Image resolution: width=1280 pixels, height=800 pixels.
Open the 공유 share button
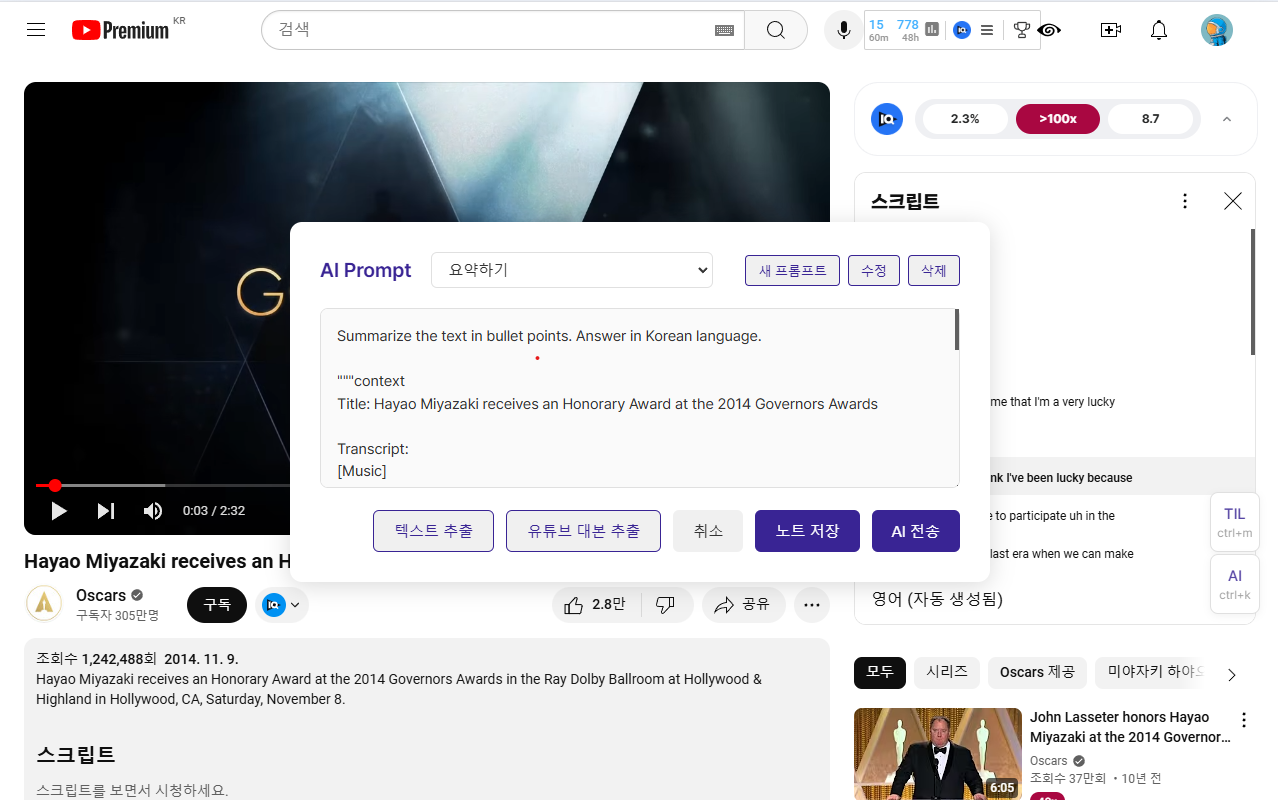(x=742, y=605)
